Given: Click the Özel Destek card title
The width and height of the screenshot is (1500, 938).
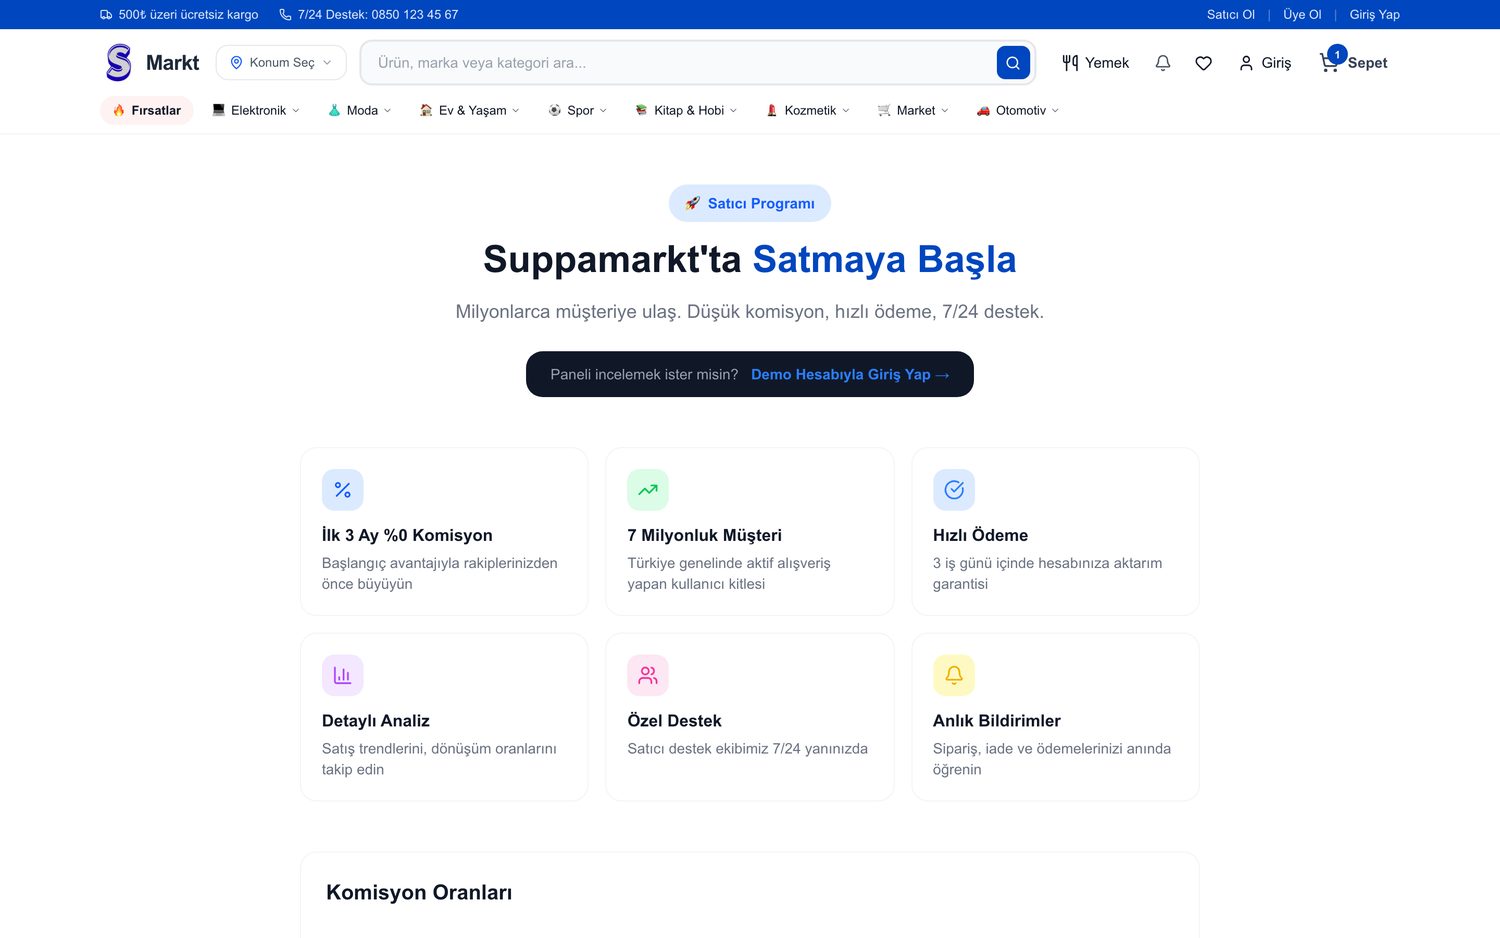Looking at the screenshot, I should coord(674,721).
